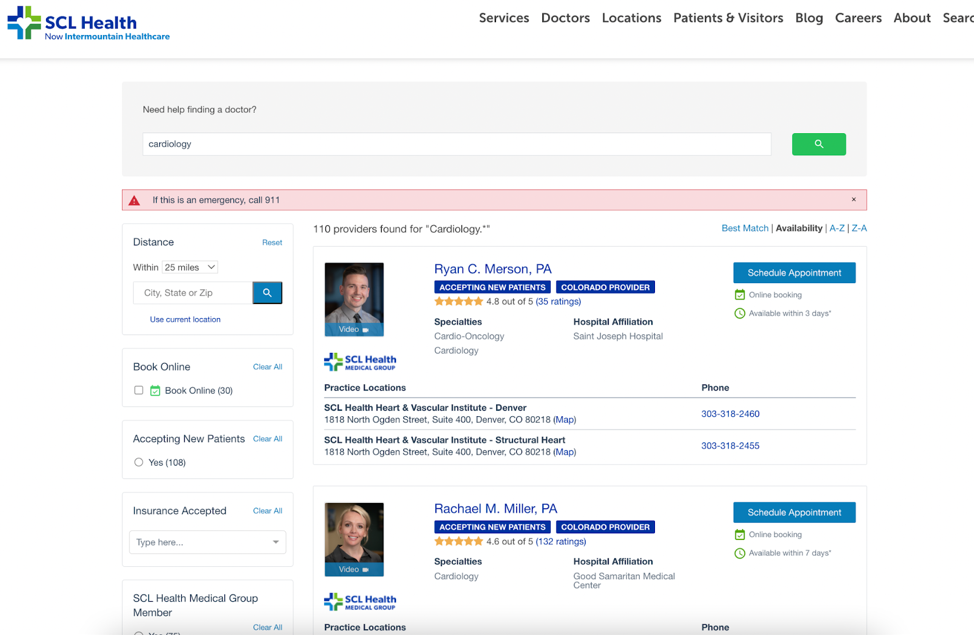Click the availability clock icon for Ryan Merson

point(739,313)
